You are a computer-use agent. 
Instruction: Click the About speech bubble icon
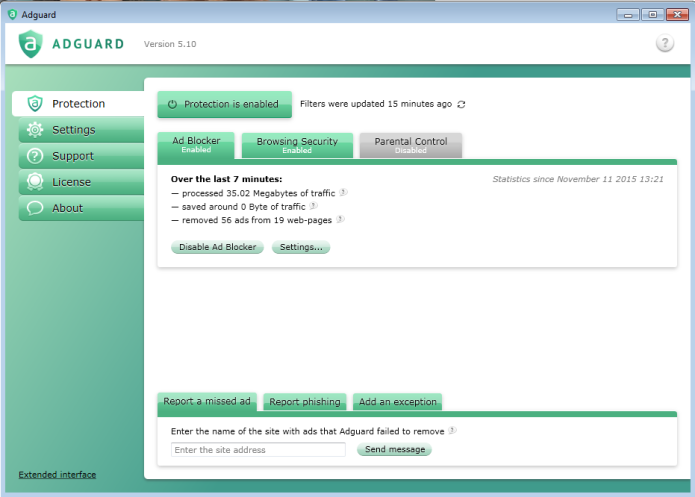[x=35, y=207]
